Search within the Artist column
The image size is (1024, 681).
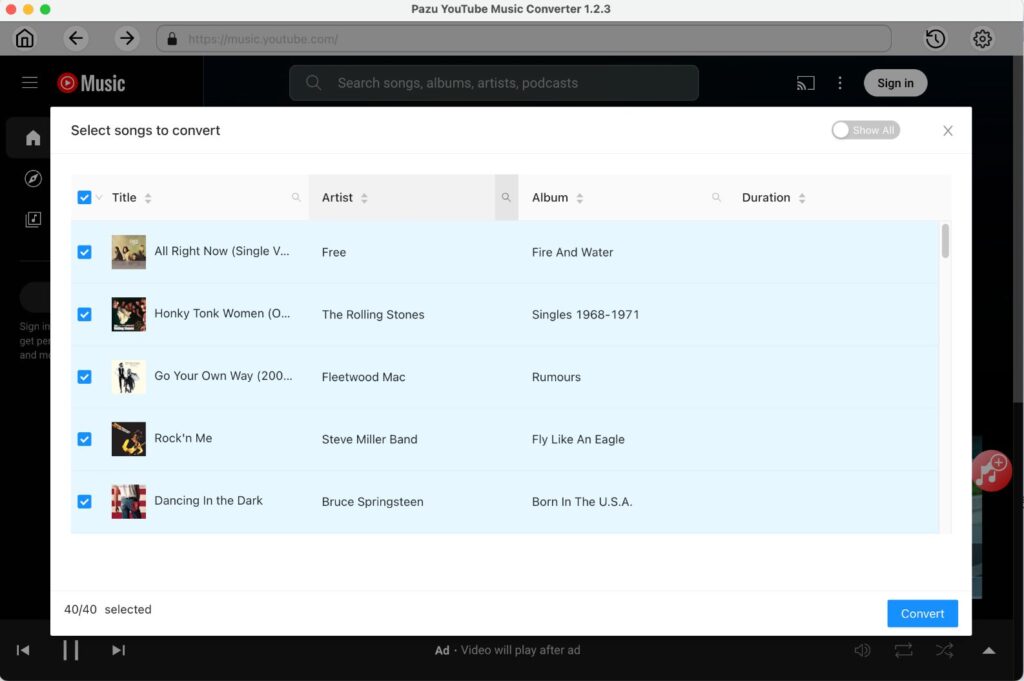point(506,197)
